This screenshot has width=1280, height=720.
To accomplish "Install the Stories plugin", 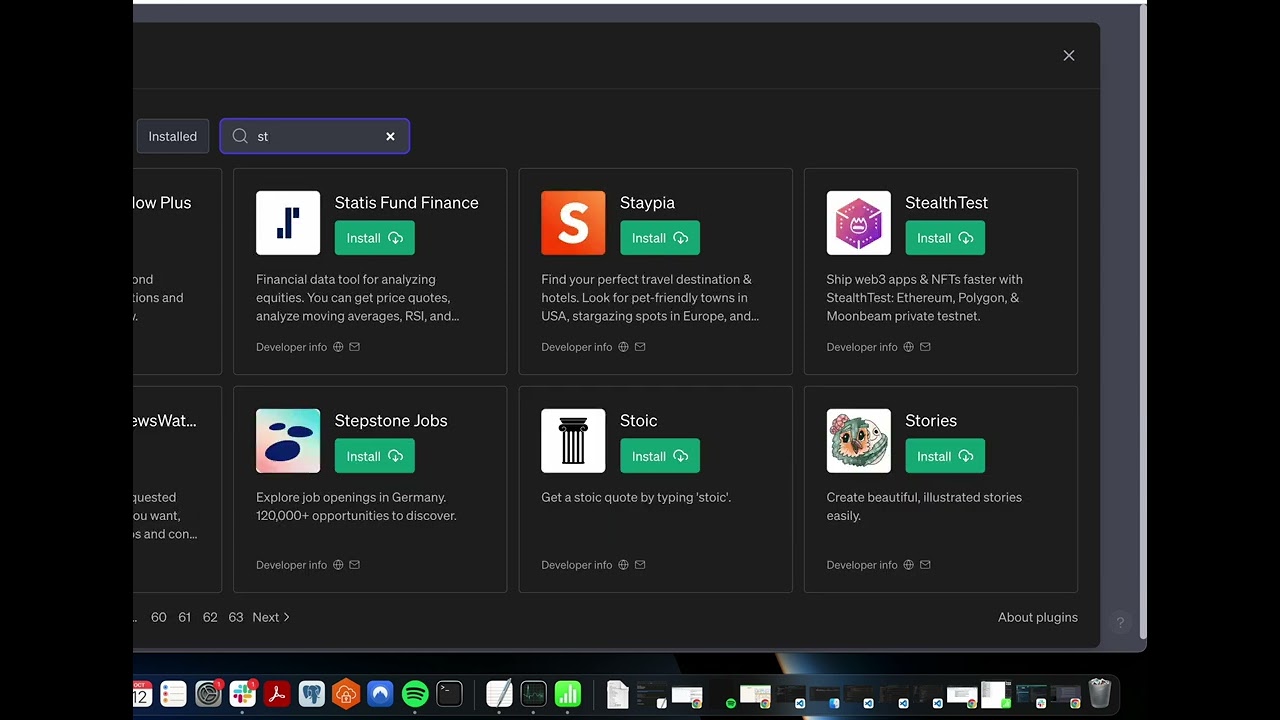I will [945, 456].
